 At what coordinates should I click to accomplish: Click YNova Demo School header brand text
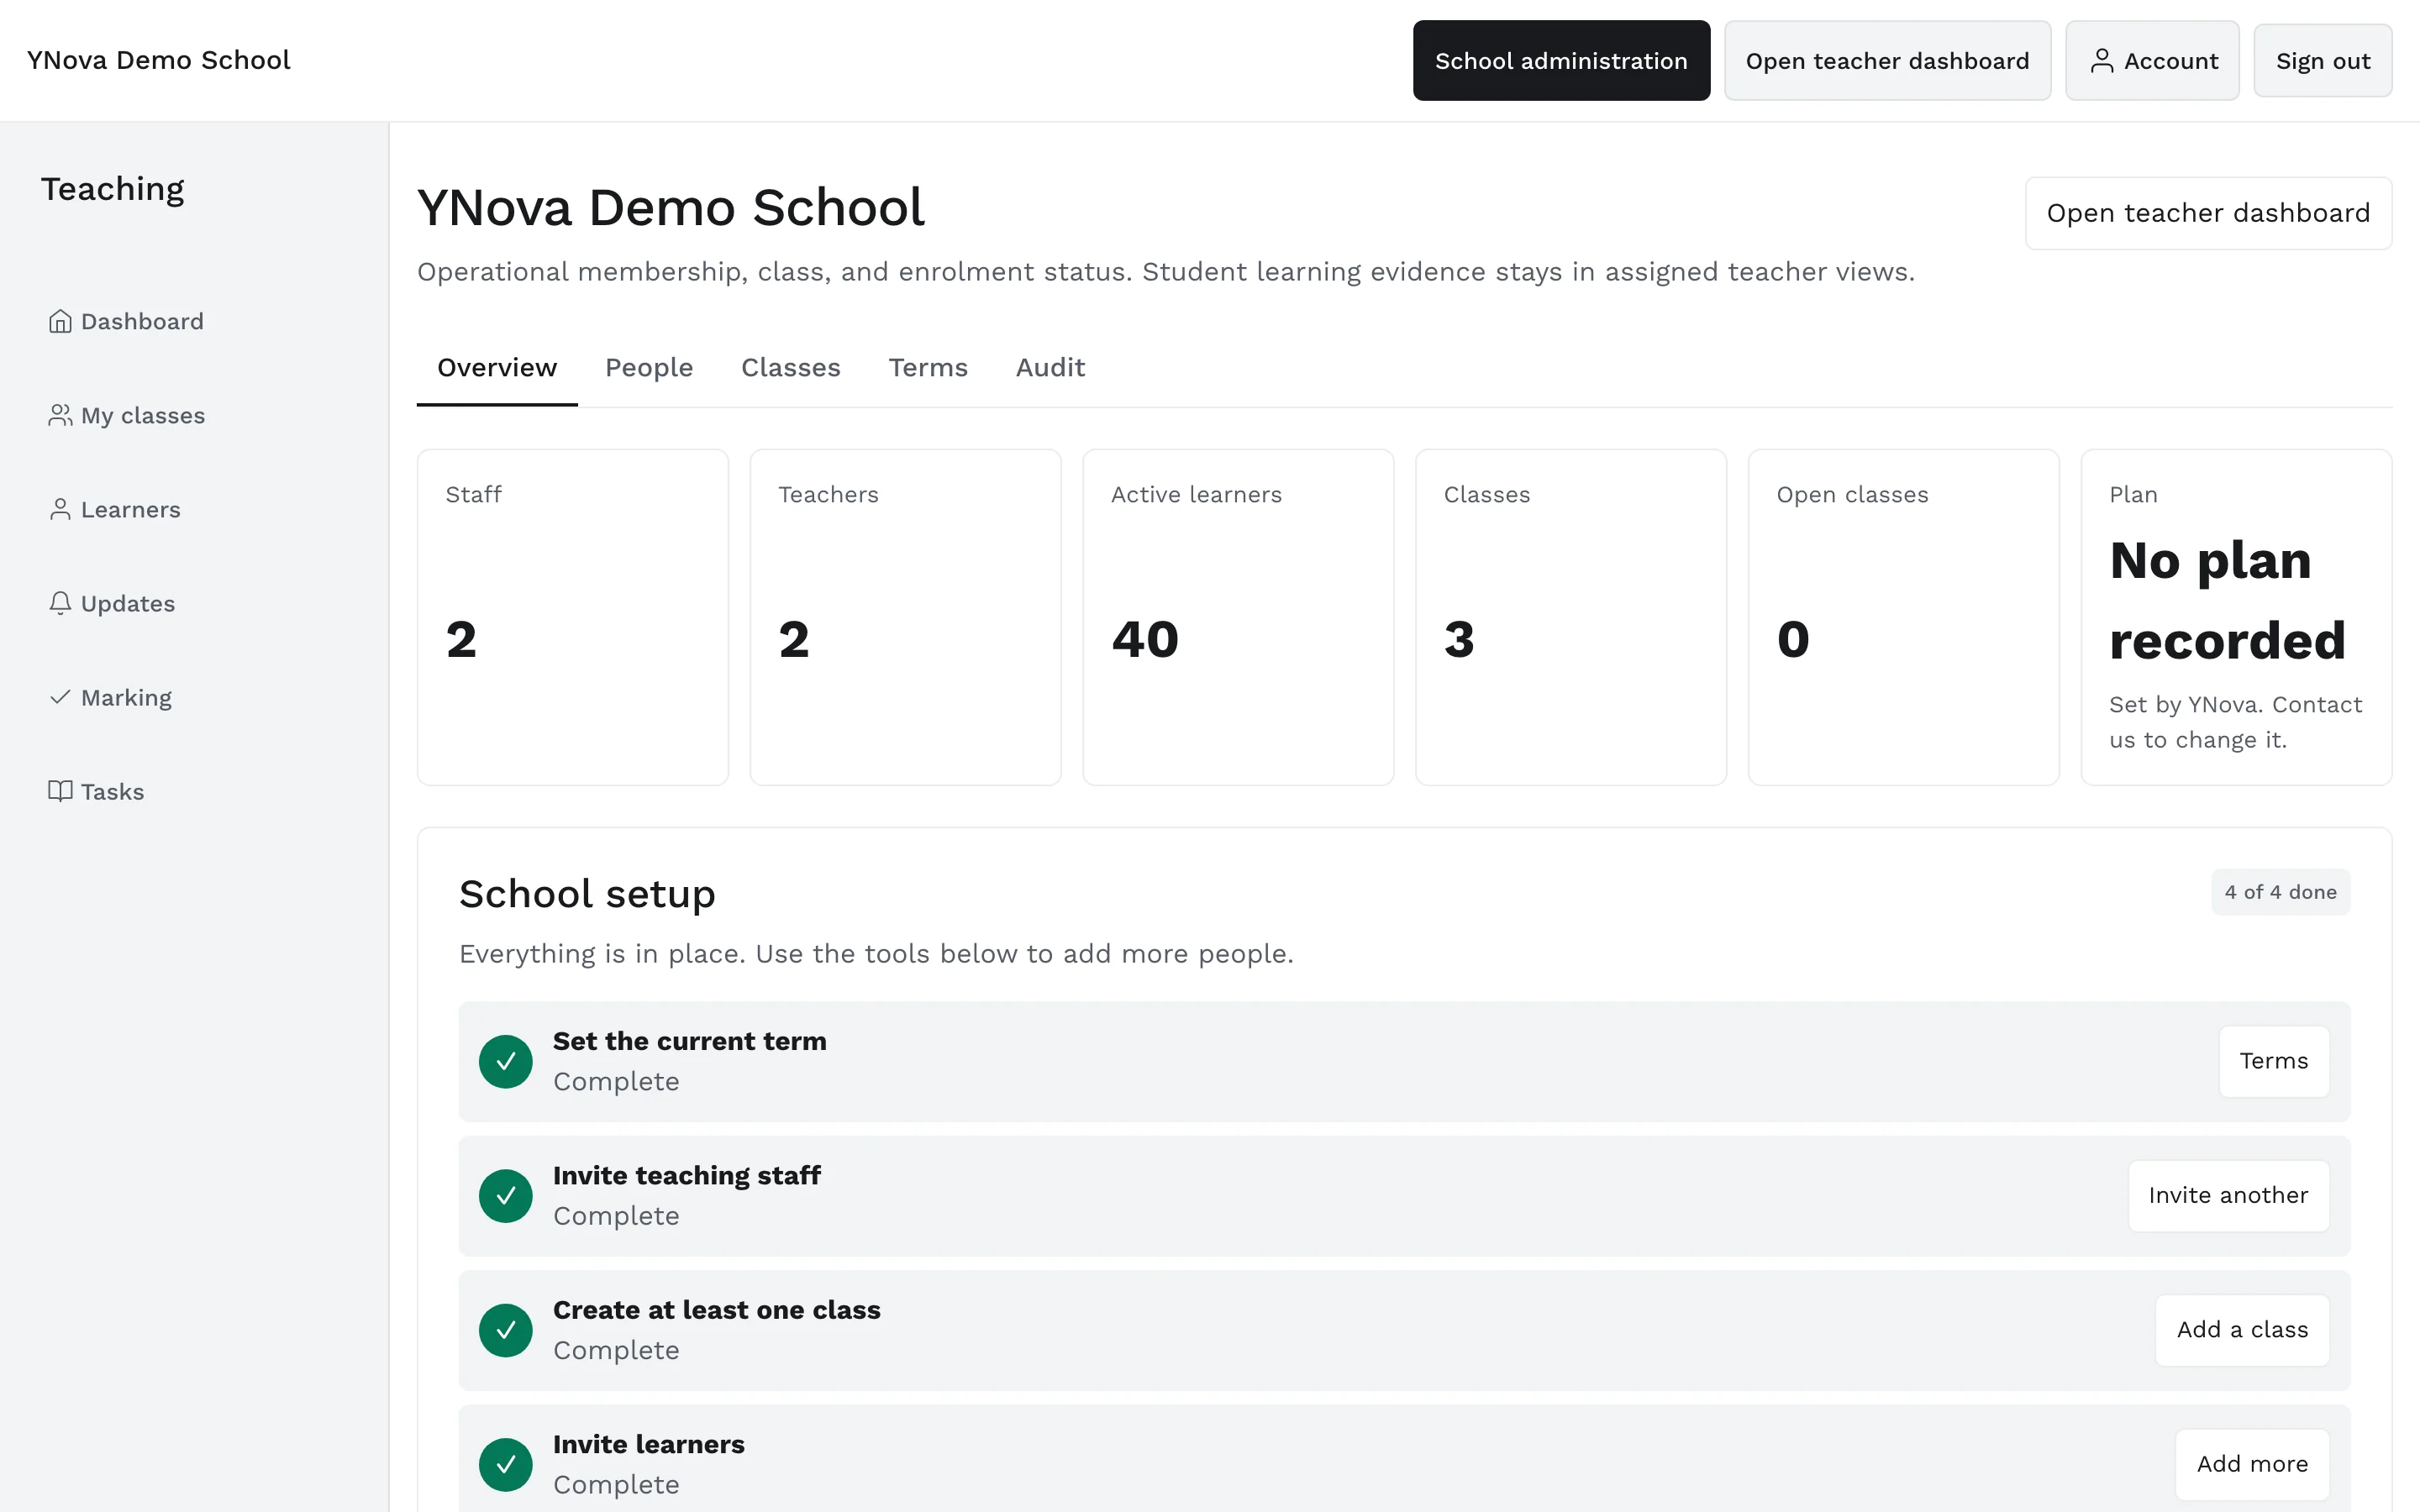click(158, 60)
